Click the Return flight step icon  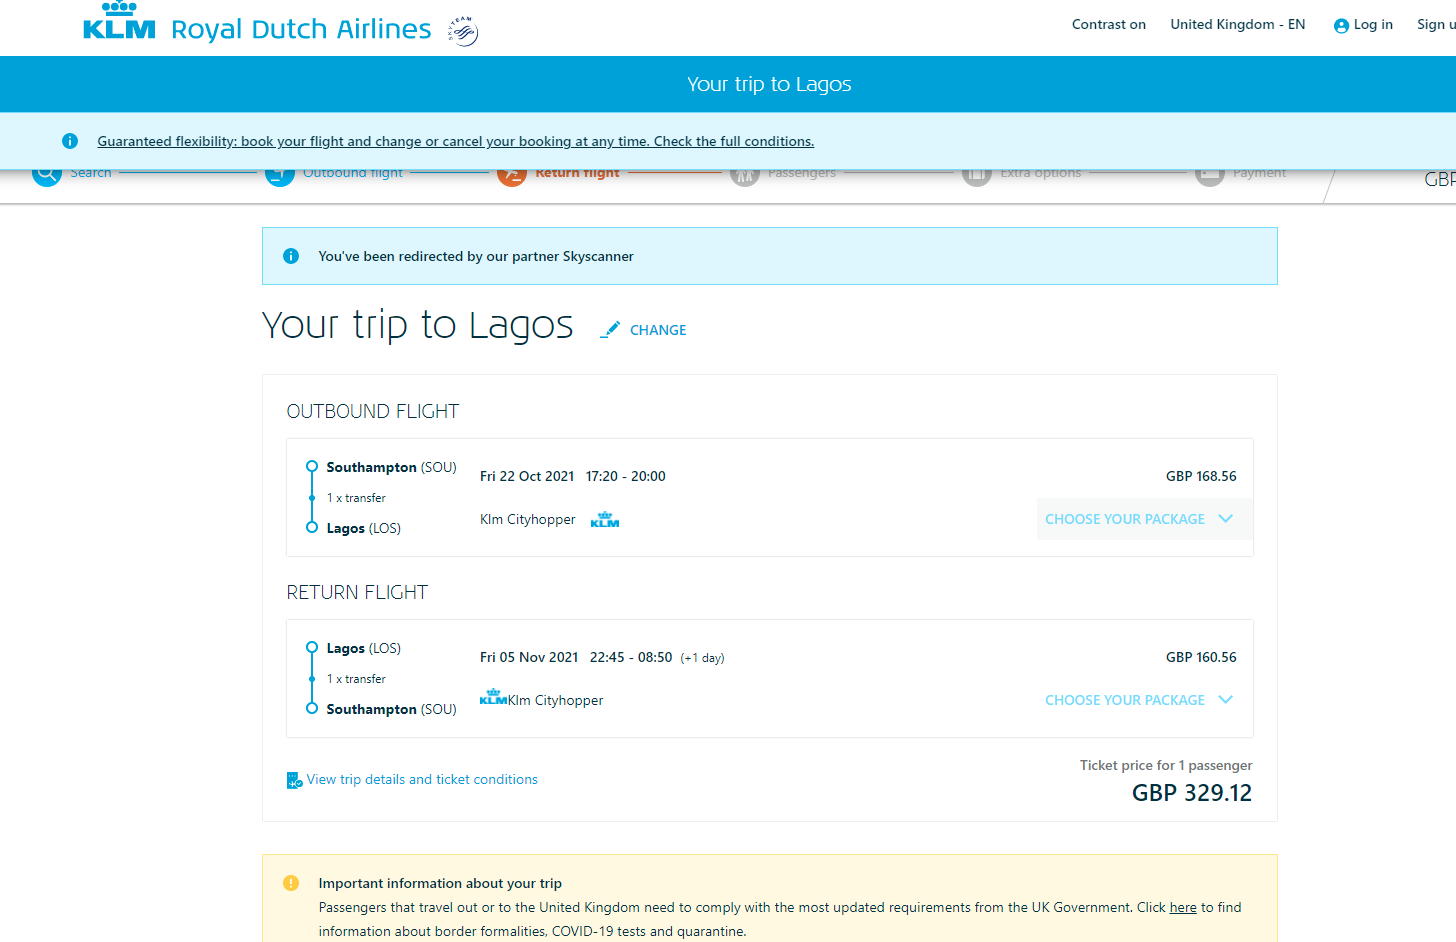pyautogui.click(x=512, y=176)
